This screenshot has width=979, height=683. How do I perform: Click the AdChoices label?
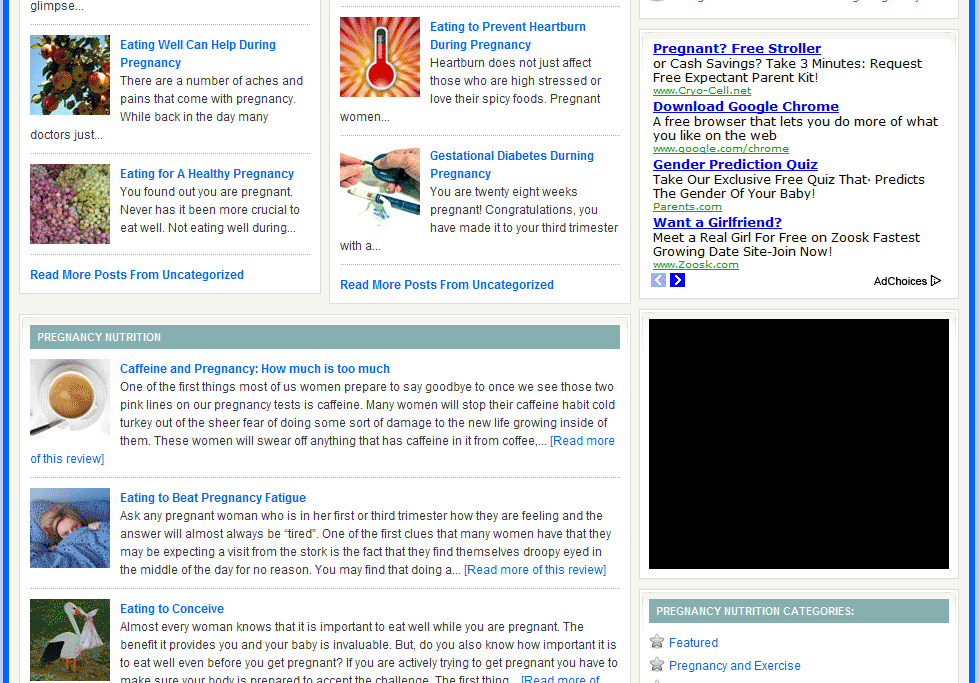pos(900,281)
